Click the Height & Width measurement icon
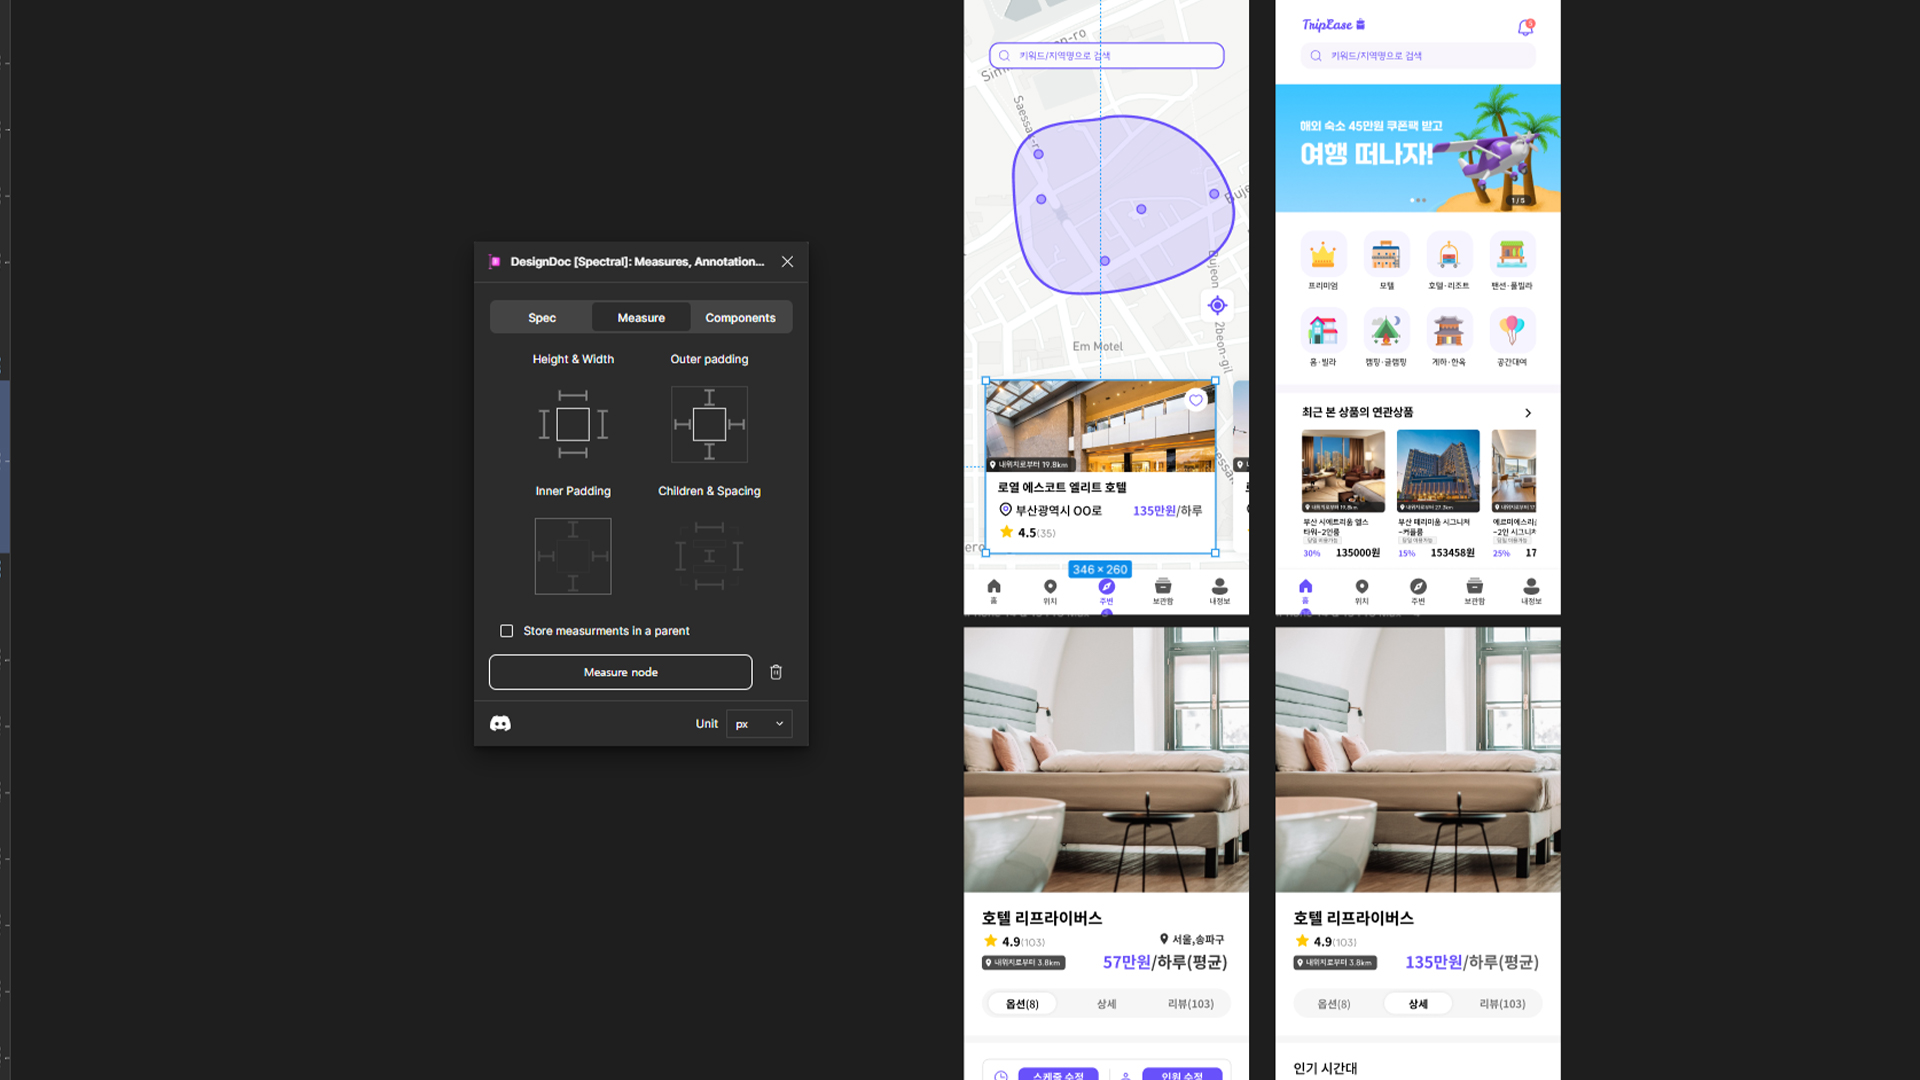This screenshot has width=1920, height=1080. (574, 423)
